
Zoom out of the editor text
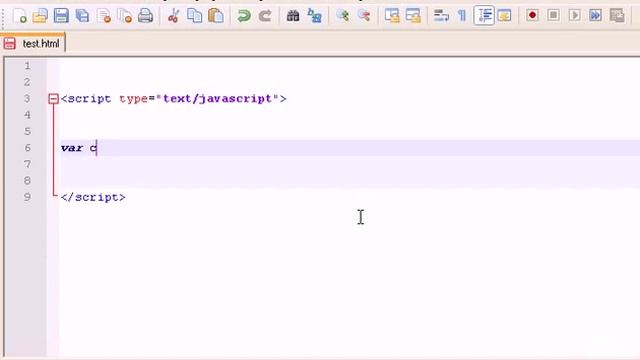pyautogui.click(x=364, y=16)
